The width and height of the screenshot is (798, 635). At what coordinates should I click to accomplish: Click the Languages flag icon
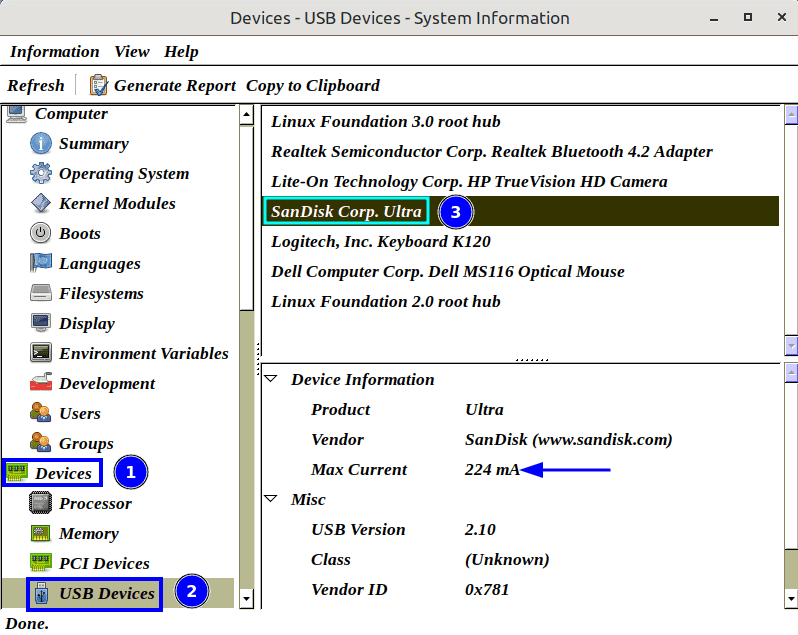click(x=40, y=264)
